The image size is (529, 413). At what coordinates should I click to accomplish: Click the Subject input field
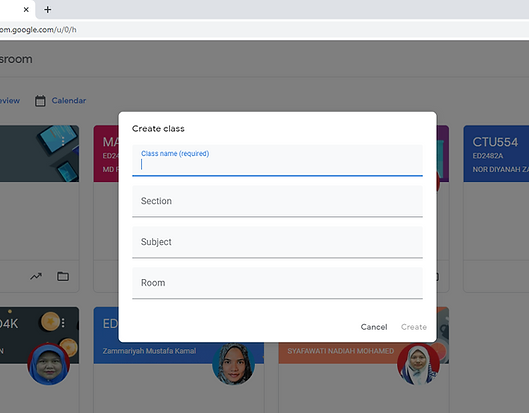[277, 242]
